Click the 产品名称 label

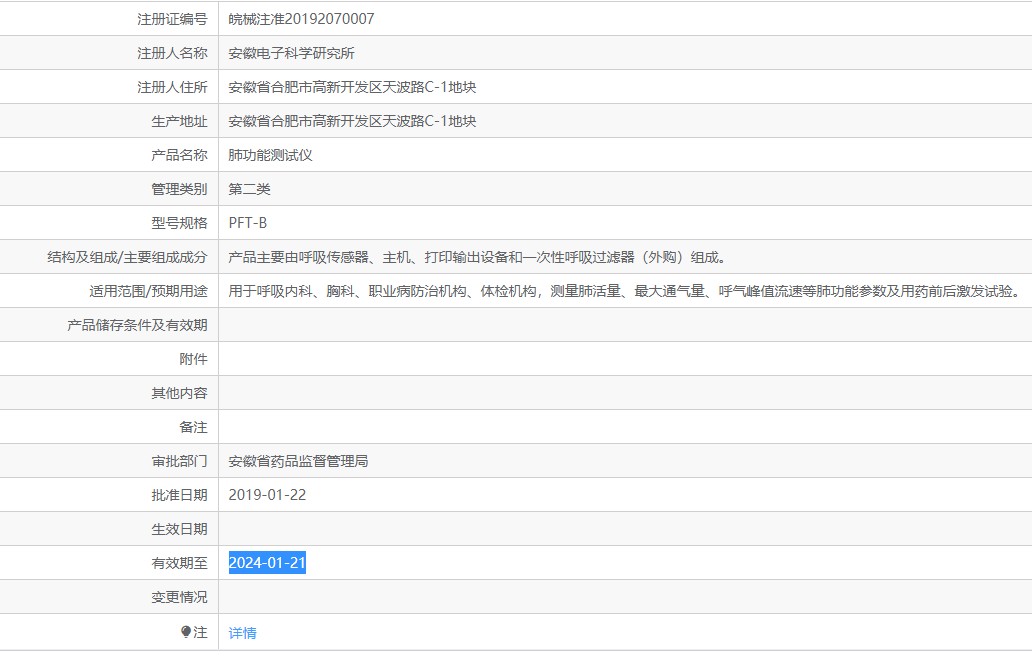180,155
